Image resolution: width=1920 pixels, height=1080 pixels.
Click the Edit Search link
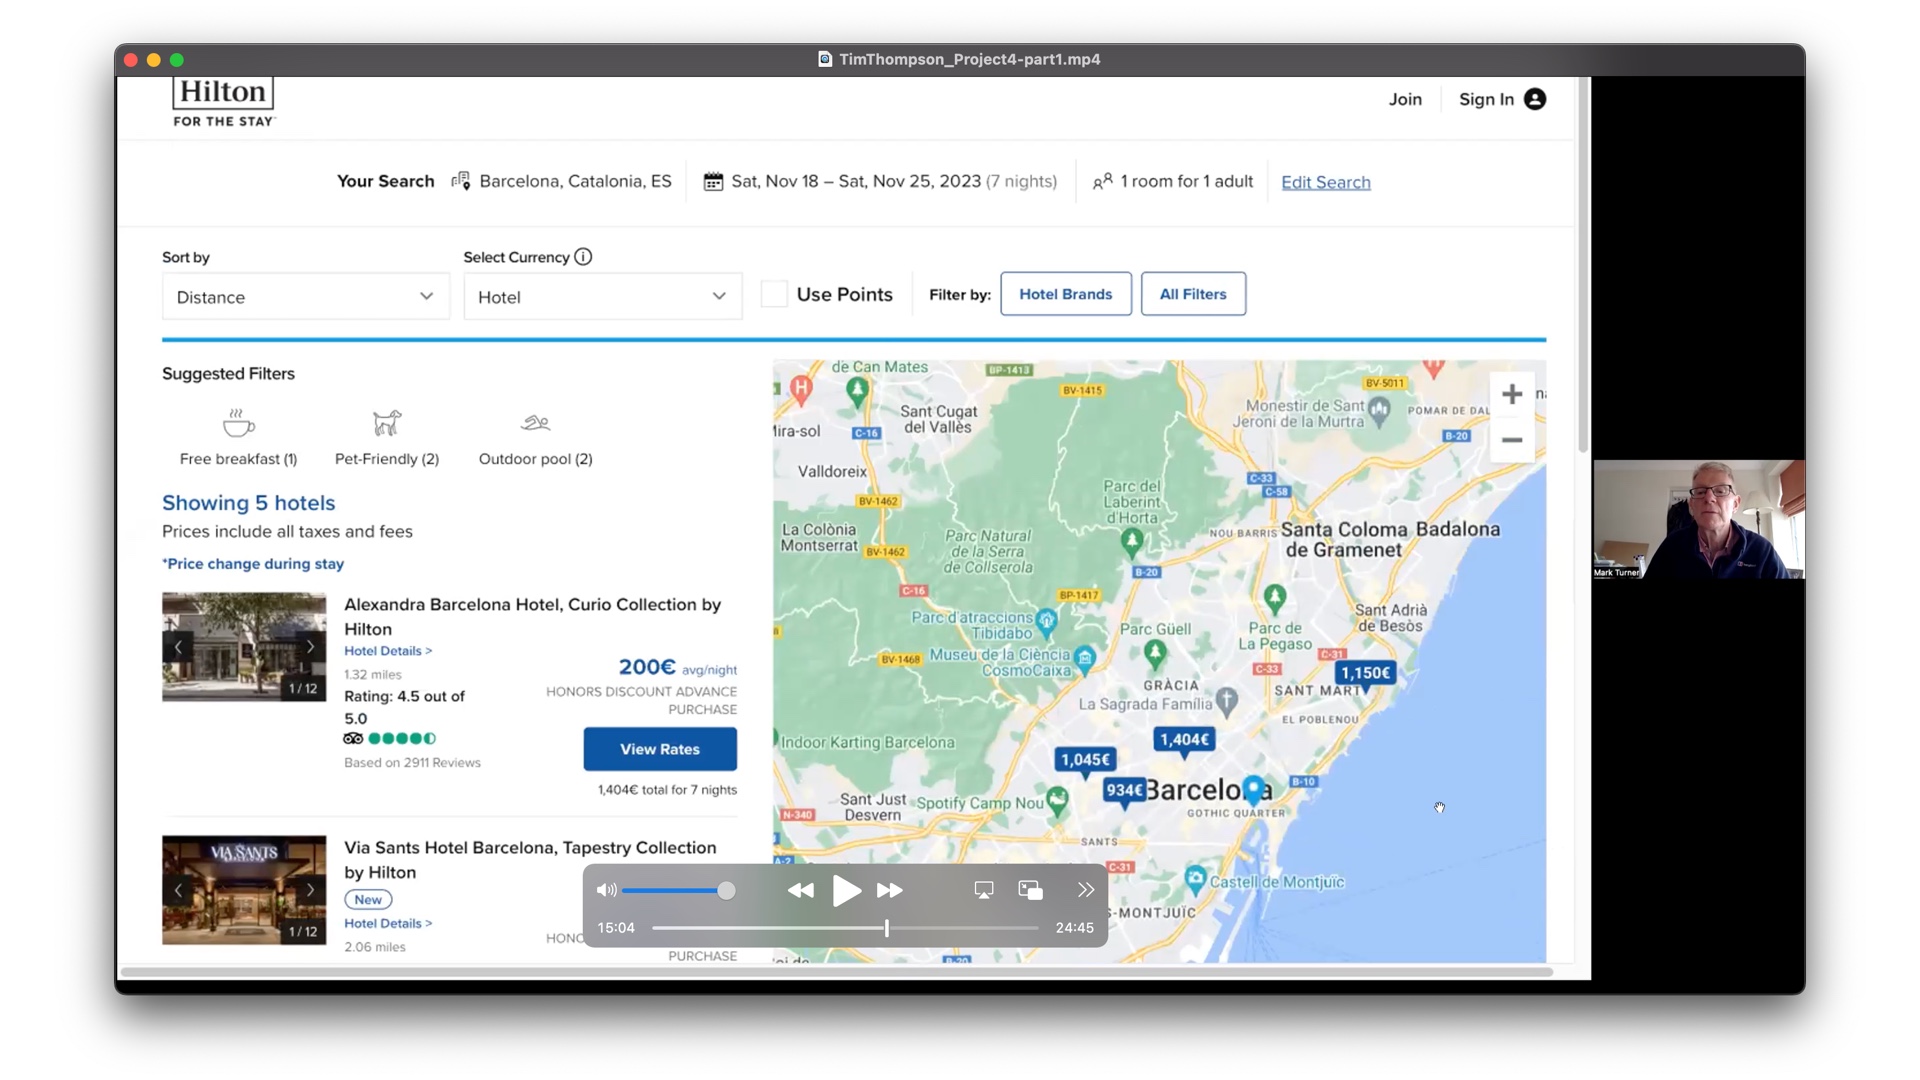[x=1325, y=182]
